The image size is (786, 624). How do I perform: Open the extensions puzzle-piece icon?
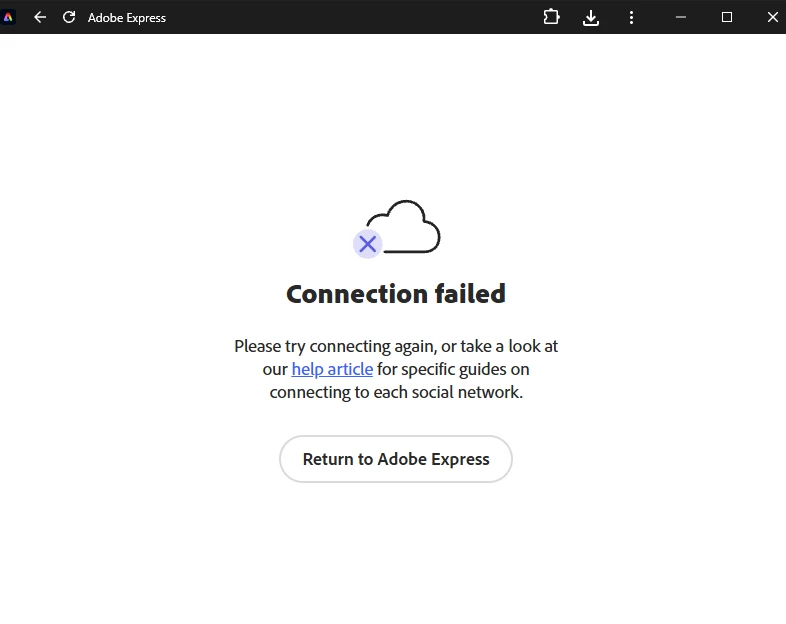551,18
